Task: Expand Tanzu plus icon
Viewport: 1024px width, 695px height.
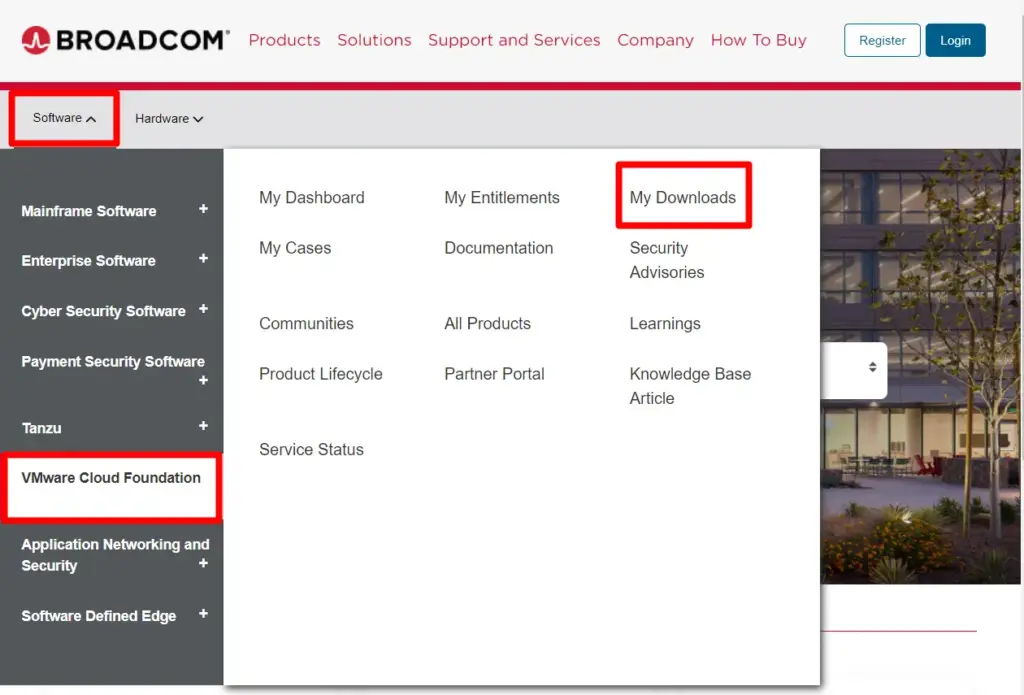Action: click(x=203, y=426)
